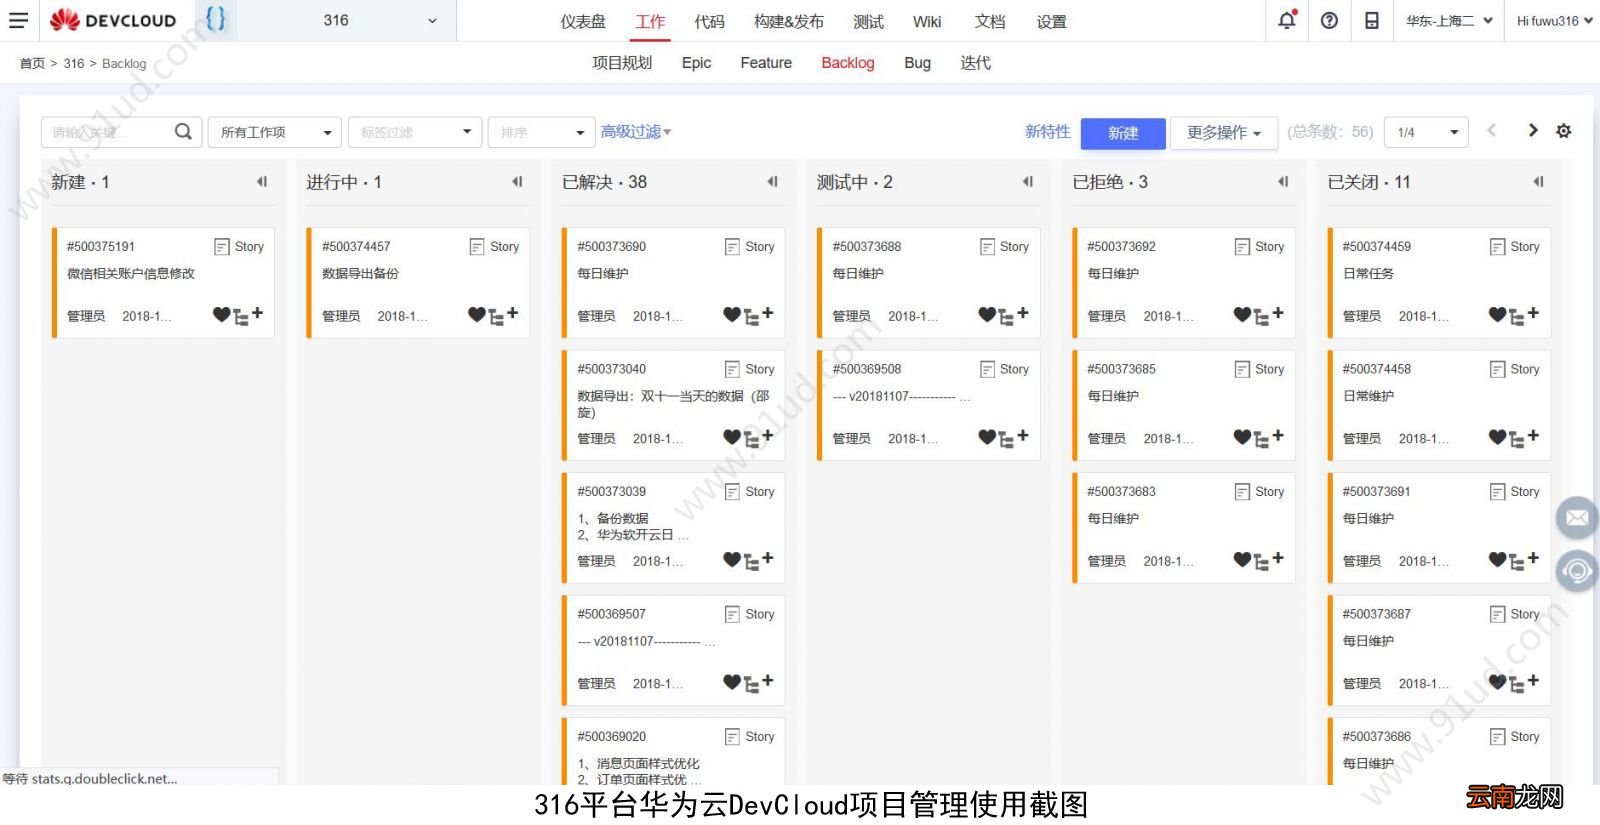Click the DevCloud logo
Image resolution: width=1600 pixels, height=825 pixels.
113,20
